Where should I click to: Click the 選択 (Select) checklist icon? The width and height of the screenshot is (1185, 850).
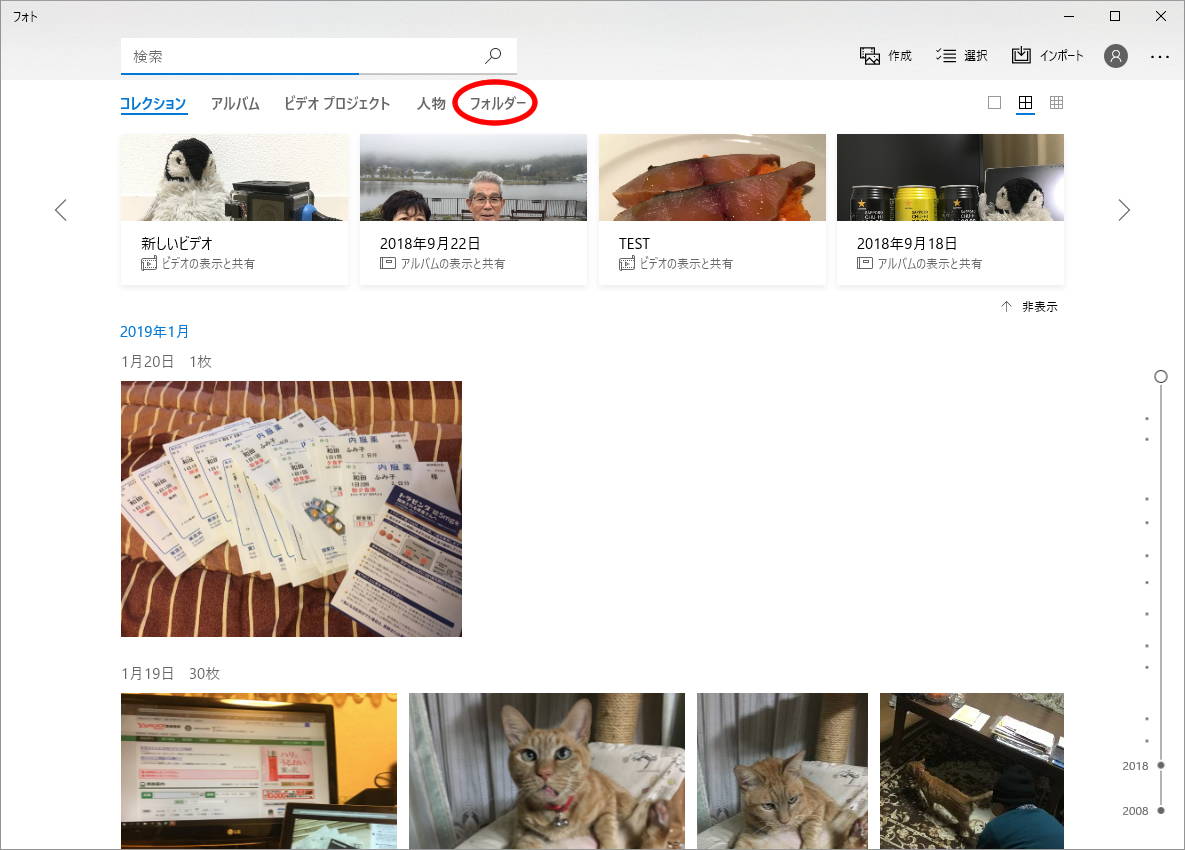pos(945,56)
